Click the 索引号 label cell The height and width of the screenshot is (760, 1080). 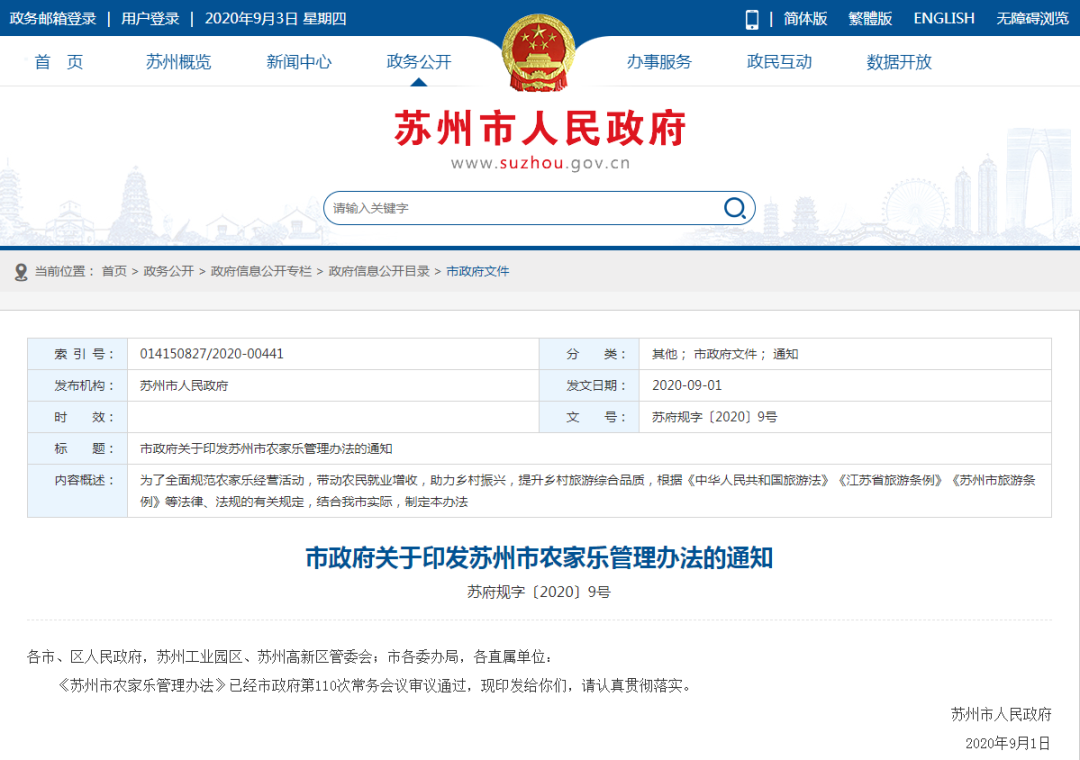[x=78, y=354]
